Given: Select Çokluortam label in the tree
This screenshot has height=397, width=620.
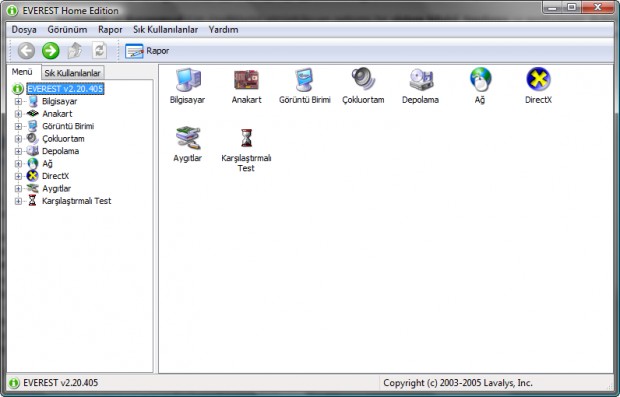Looking at the screenshot, I should 63,138.
